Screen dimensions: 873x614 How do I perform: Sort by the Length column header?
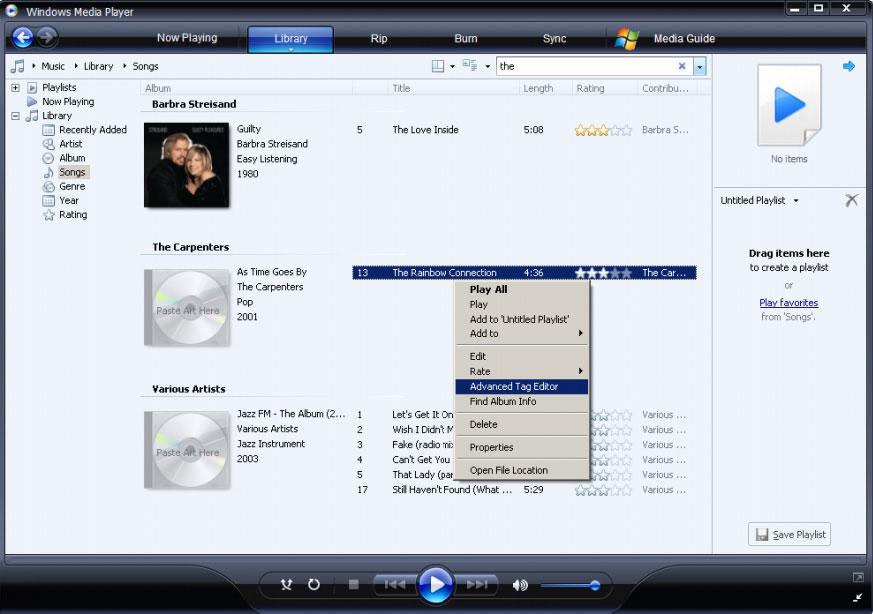pyautogui.click(x=545, y=88)
